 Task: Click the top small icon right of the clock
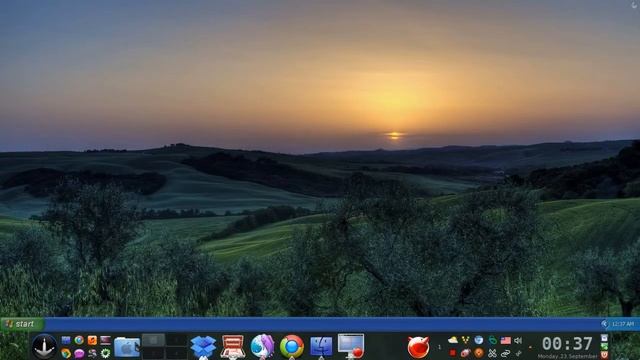pyautogui.click(x=604, y=338)
